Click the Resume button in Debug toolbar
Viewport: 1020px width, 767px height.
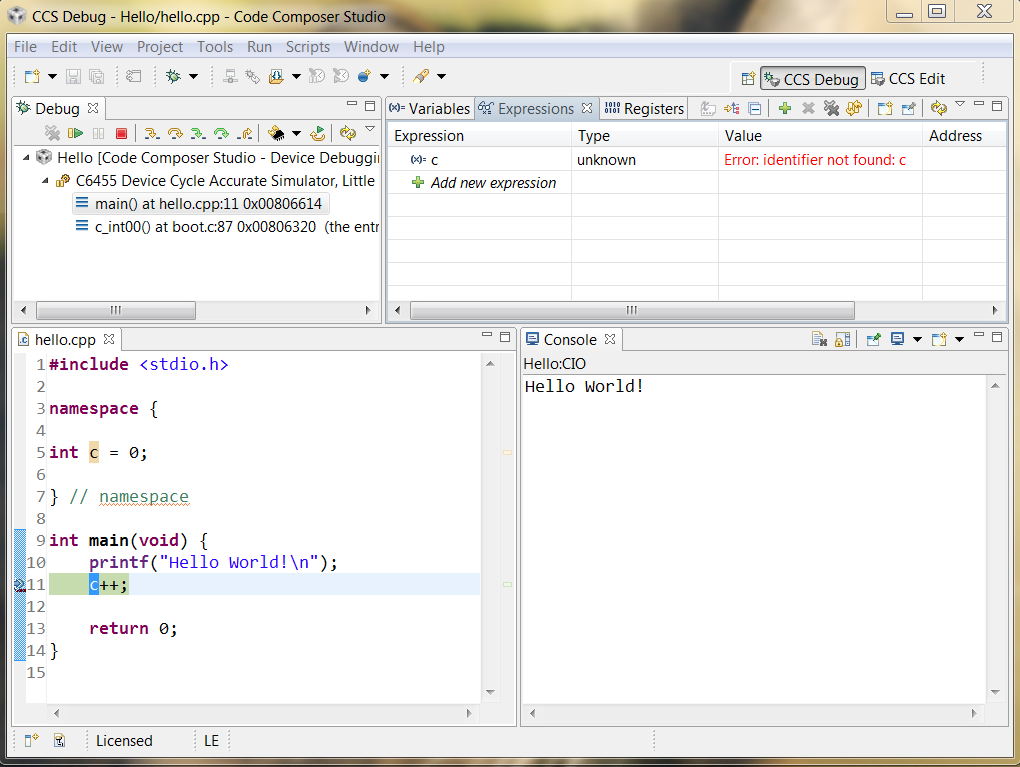[75, 133]
